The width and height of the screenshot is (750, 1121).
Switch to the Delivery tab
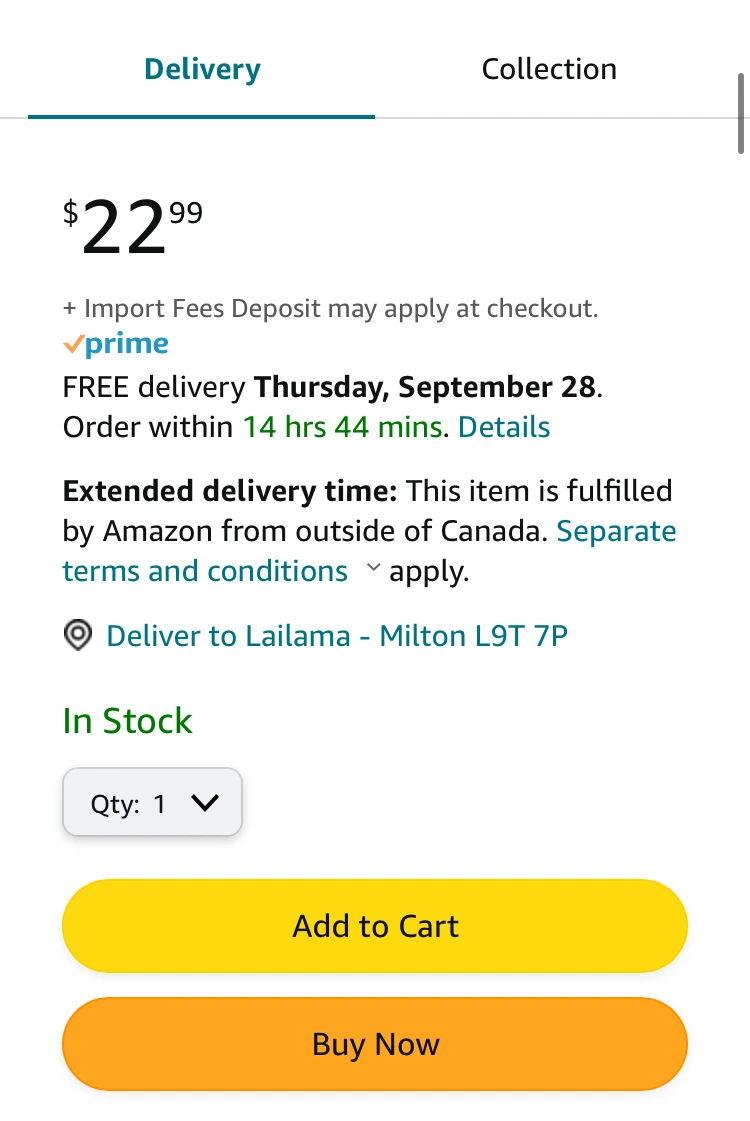[202, 70]
